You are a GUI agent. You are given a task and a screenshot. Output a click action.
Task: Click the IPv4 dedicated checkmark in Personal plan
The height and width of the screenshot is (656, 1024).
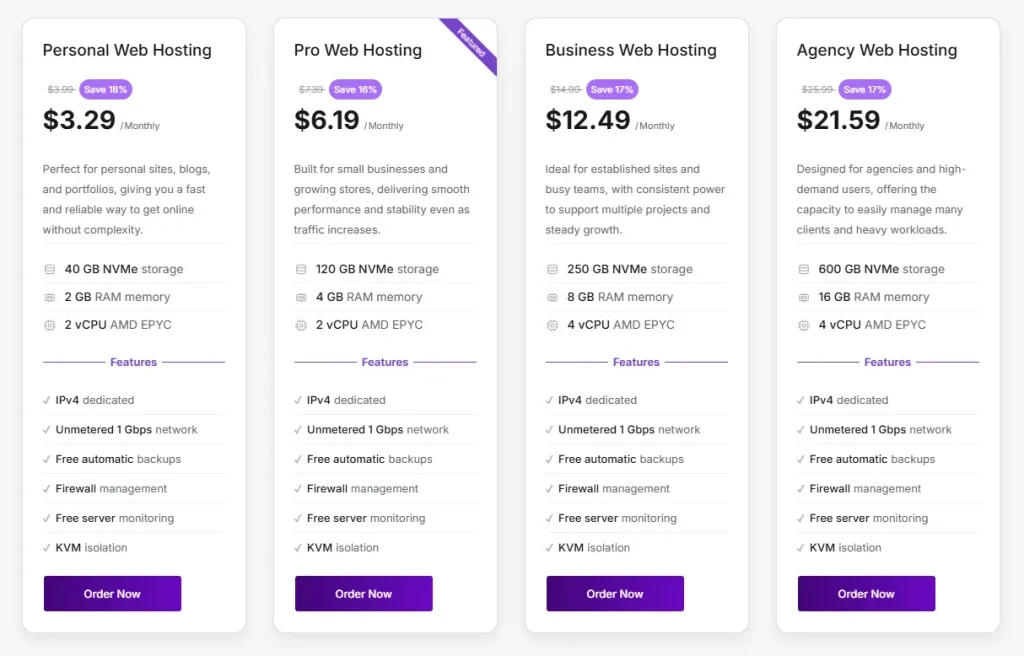coord(47,400)
